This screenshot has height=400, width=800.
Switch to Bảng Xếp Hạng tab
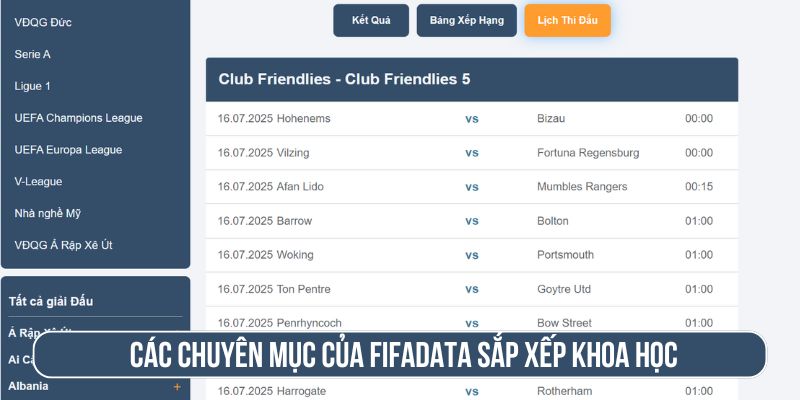467,20
